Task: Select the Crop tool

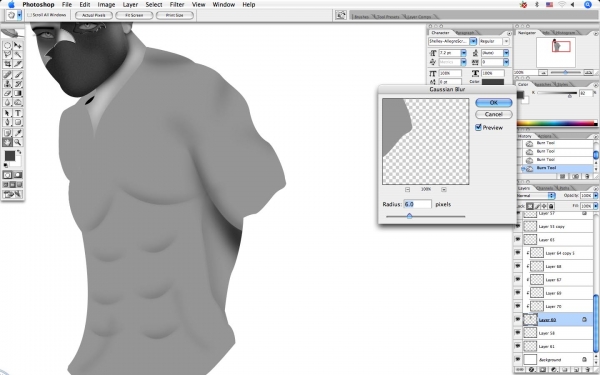Action: point(7,64)
